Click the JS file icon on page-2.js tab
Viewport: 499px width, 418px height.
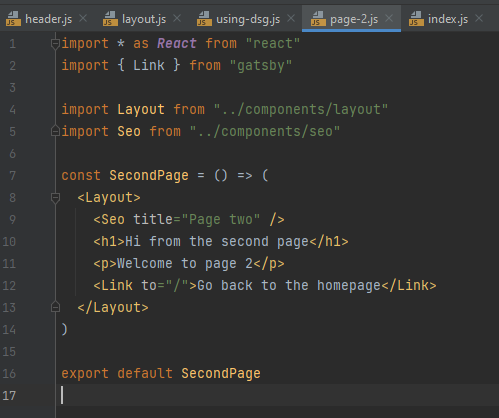click(318, 19)
